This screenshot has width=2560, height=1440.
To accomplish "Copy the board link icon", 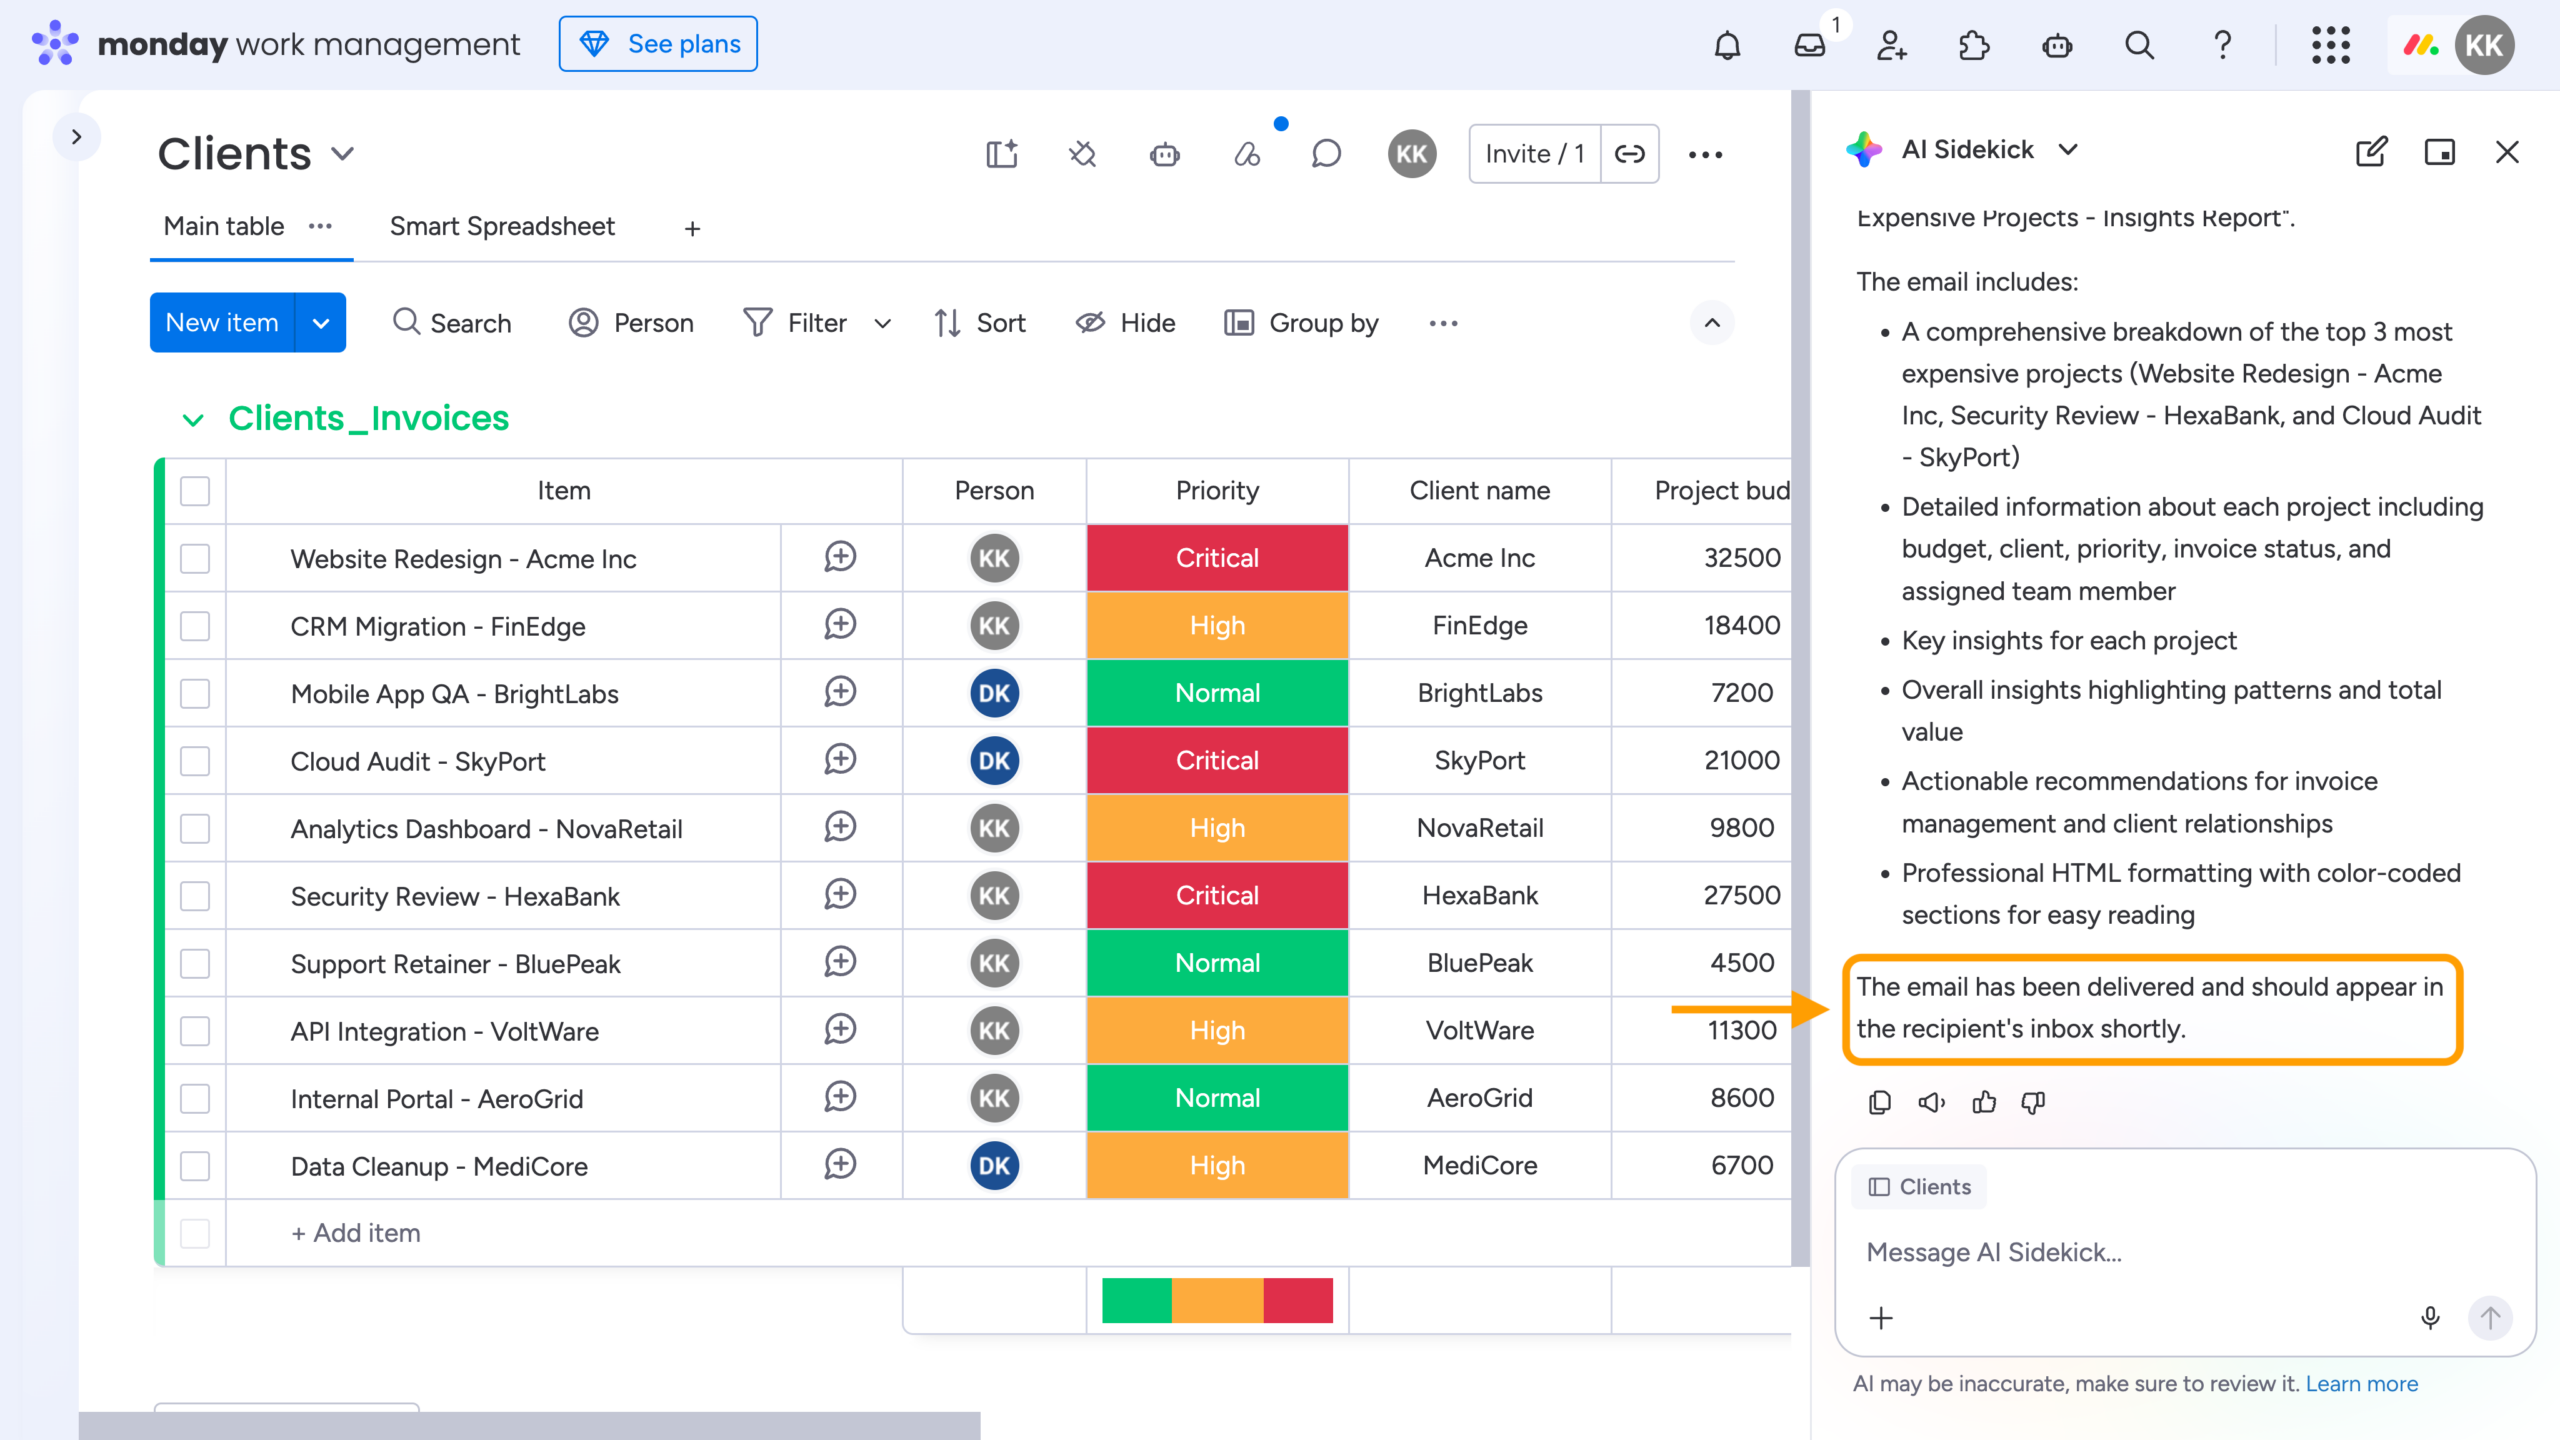I will 1630,154.
